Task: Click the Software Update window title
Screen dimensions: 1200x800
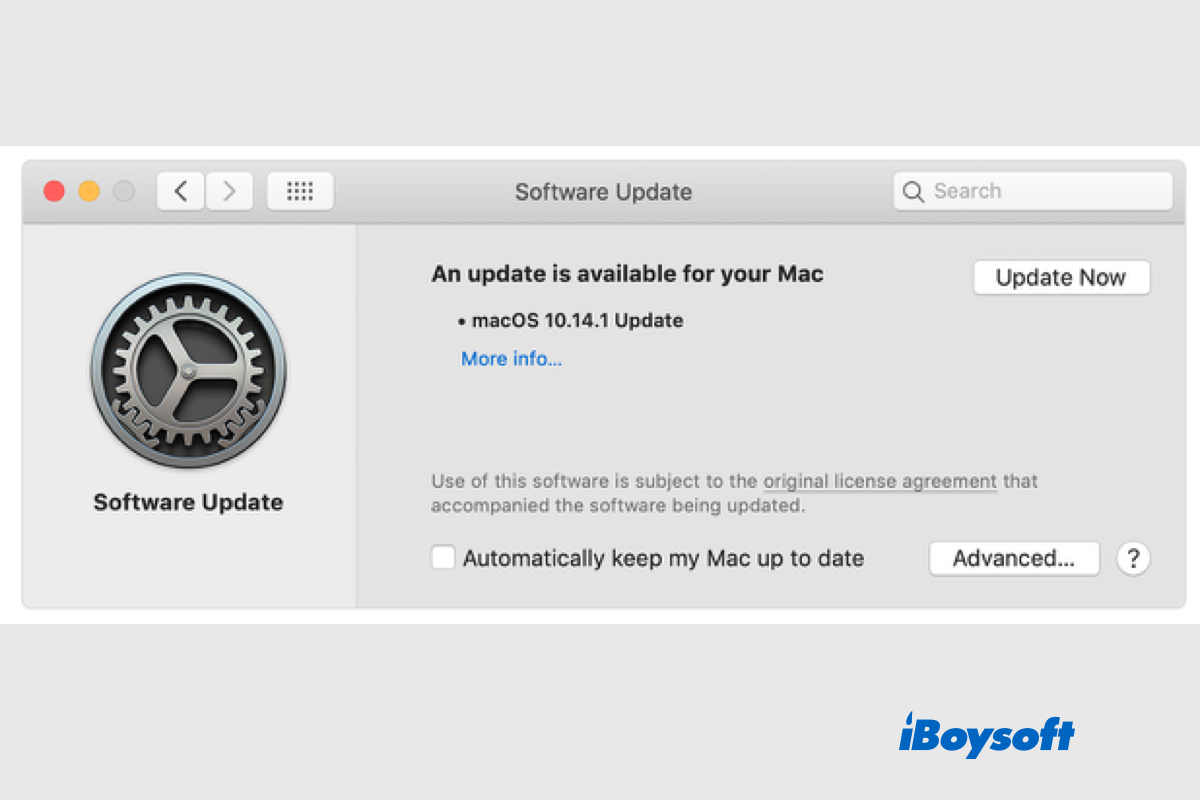Action: (603, 192)
